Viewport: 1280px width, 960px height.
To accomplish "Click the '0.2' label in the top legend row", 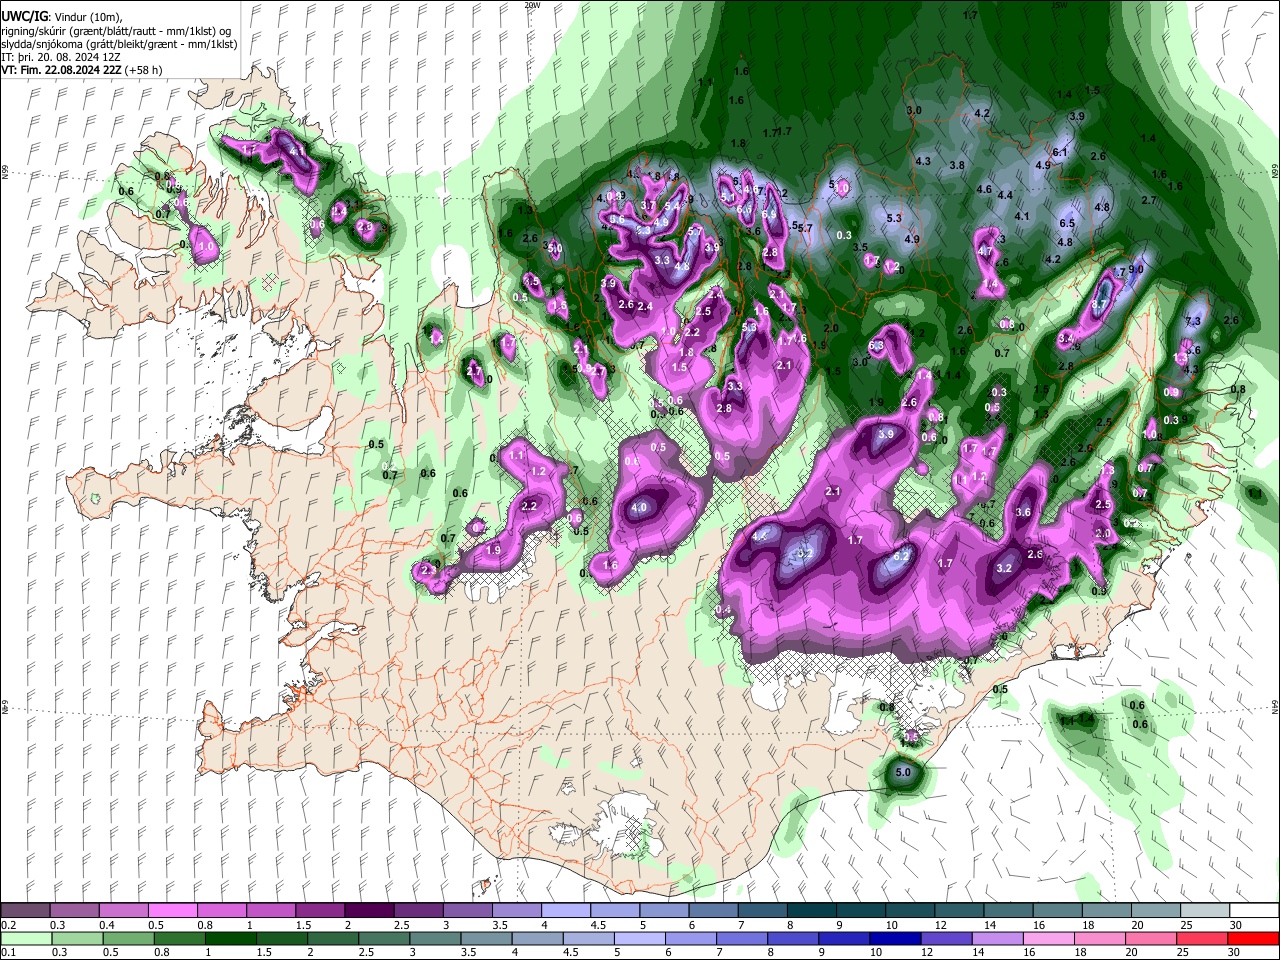I will [x=8, y=925].
